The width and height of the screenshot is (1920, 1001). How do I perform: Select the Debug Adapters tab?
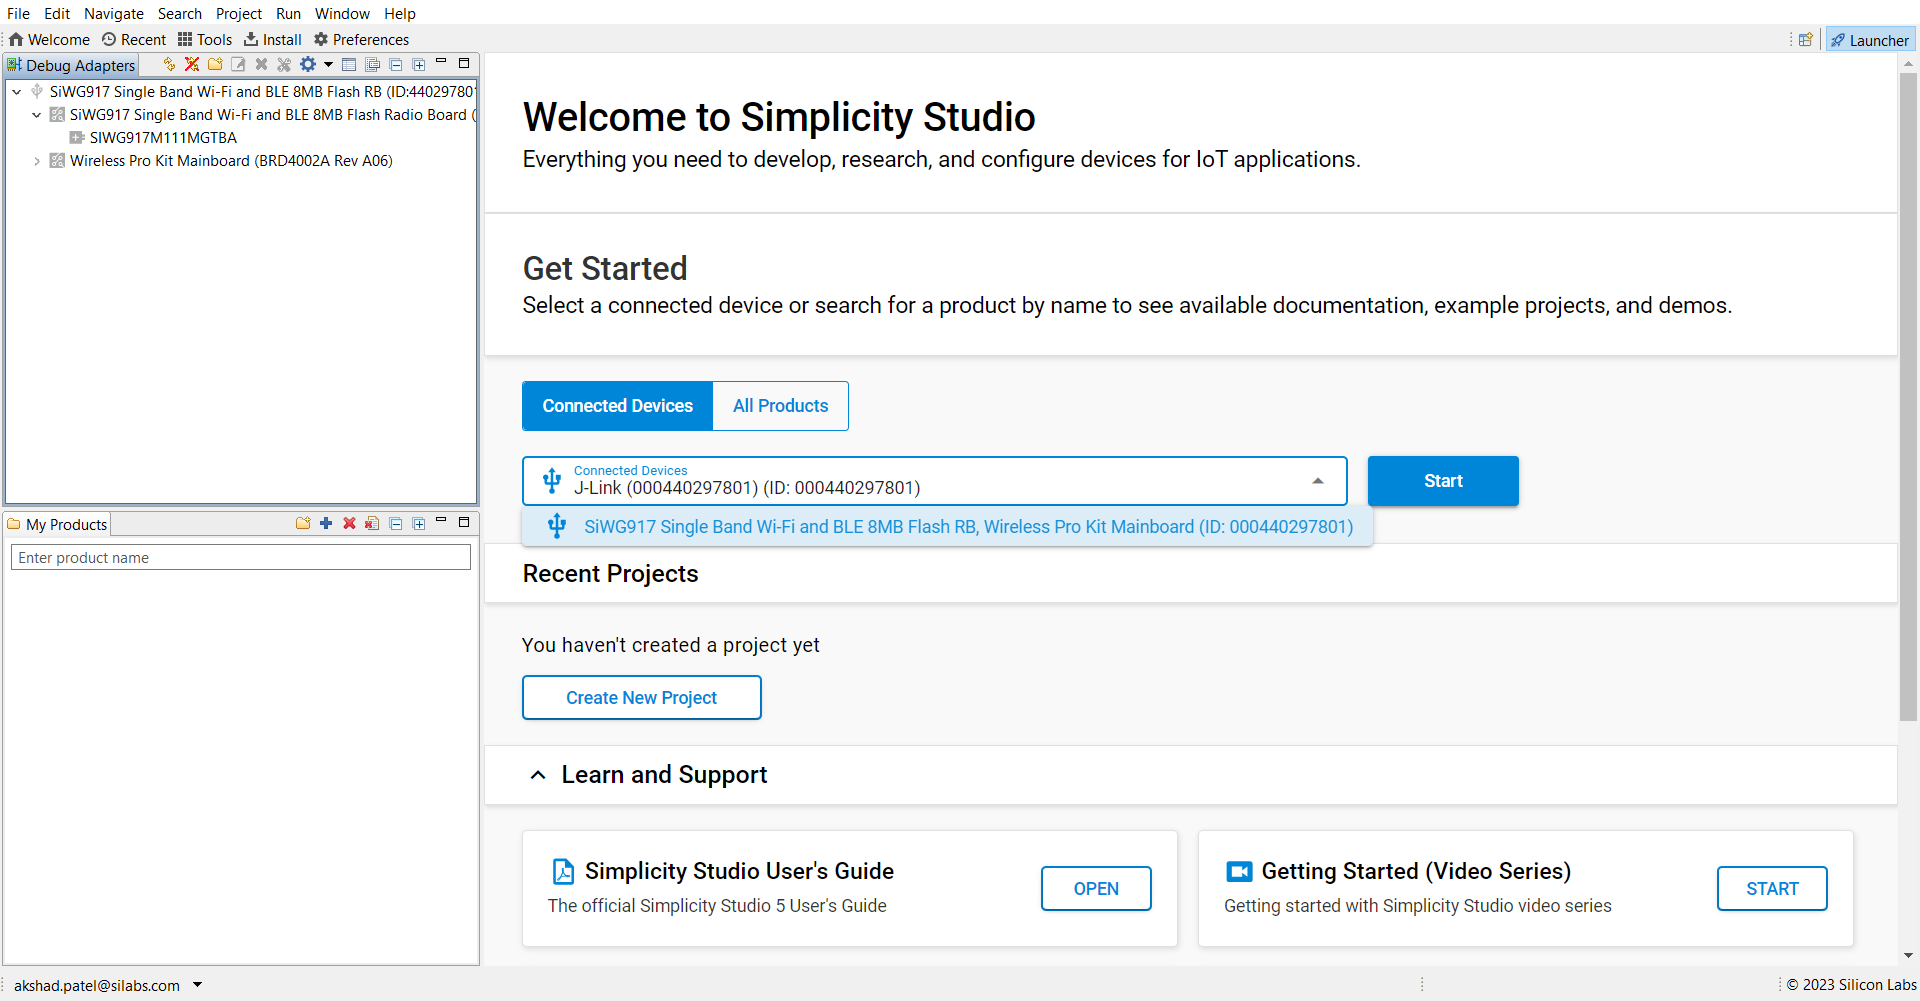coord(71,65)
